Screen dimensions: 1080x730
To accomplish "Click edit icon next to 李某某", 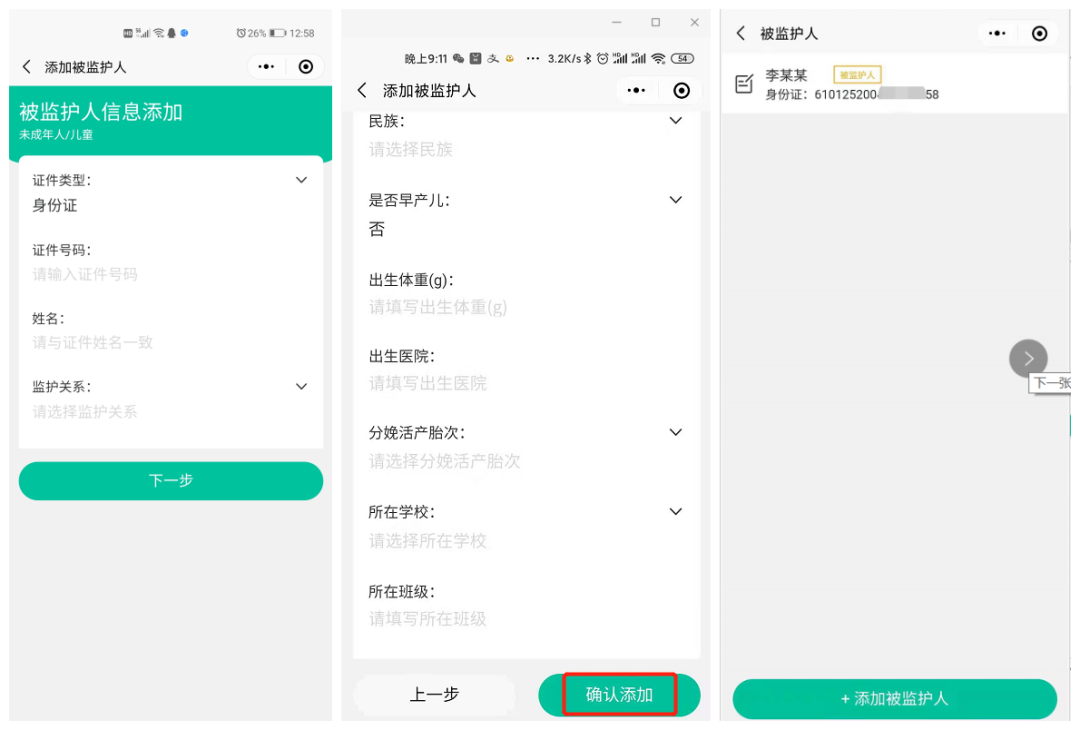I will pos(744,85).
